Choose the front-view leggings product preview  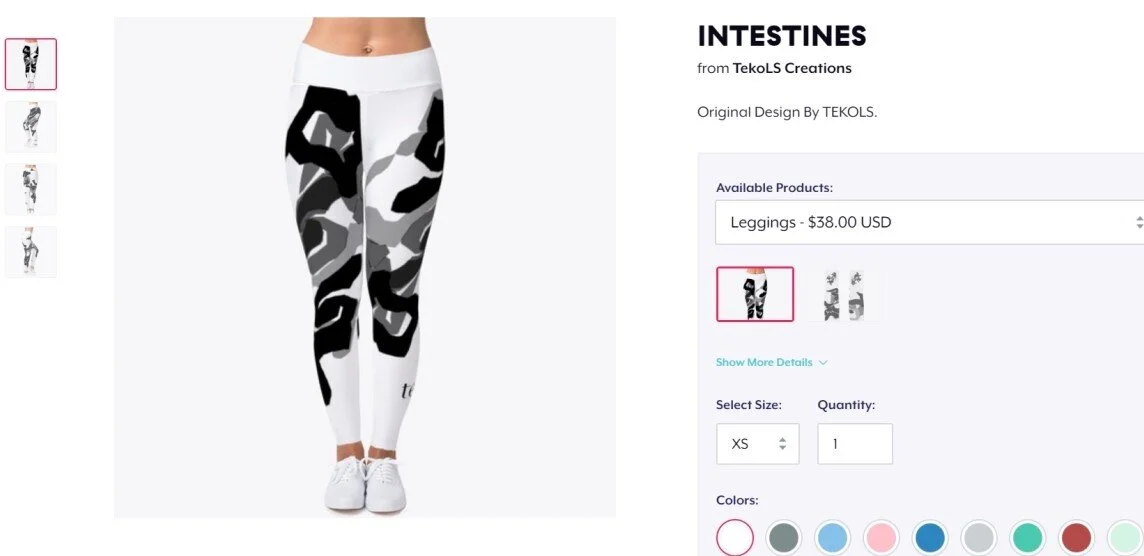(755, 294)
